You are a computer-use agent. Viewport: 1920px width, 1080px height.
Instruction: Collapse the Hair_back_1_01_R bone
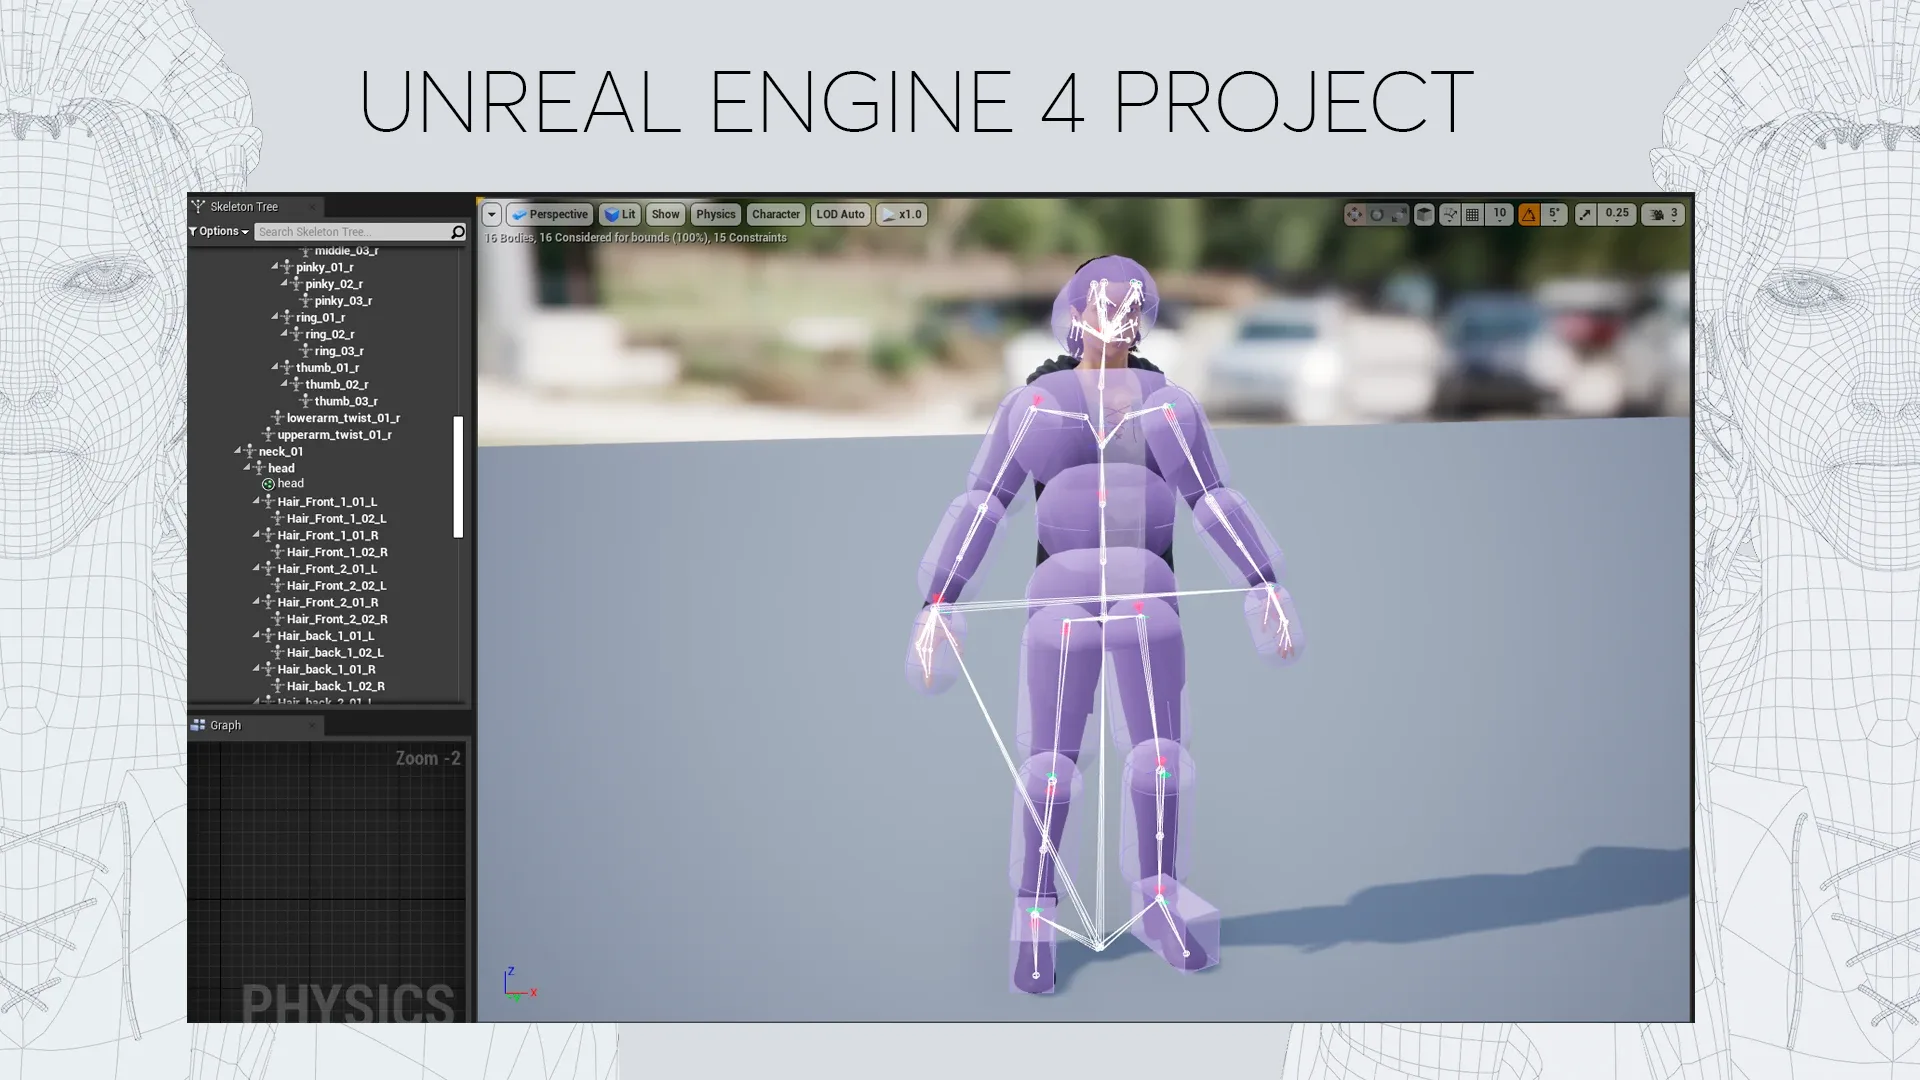click(256, 669)
